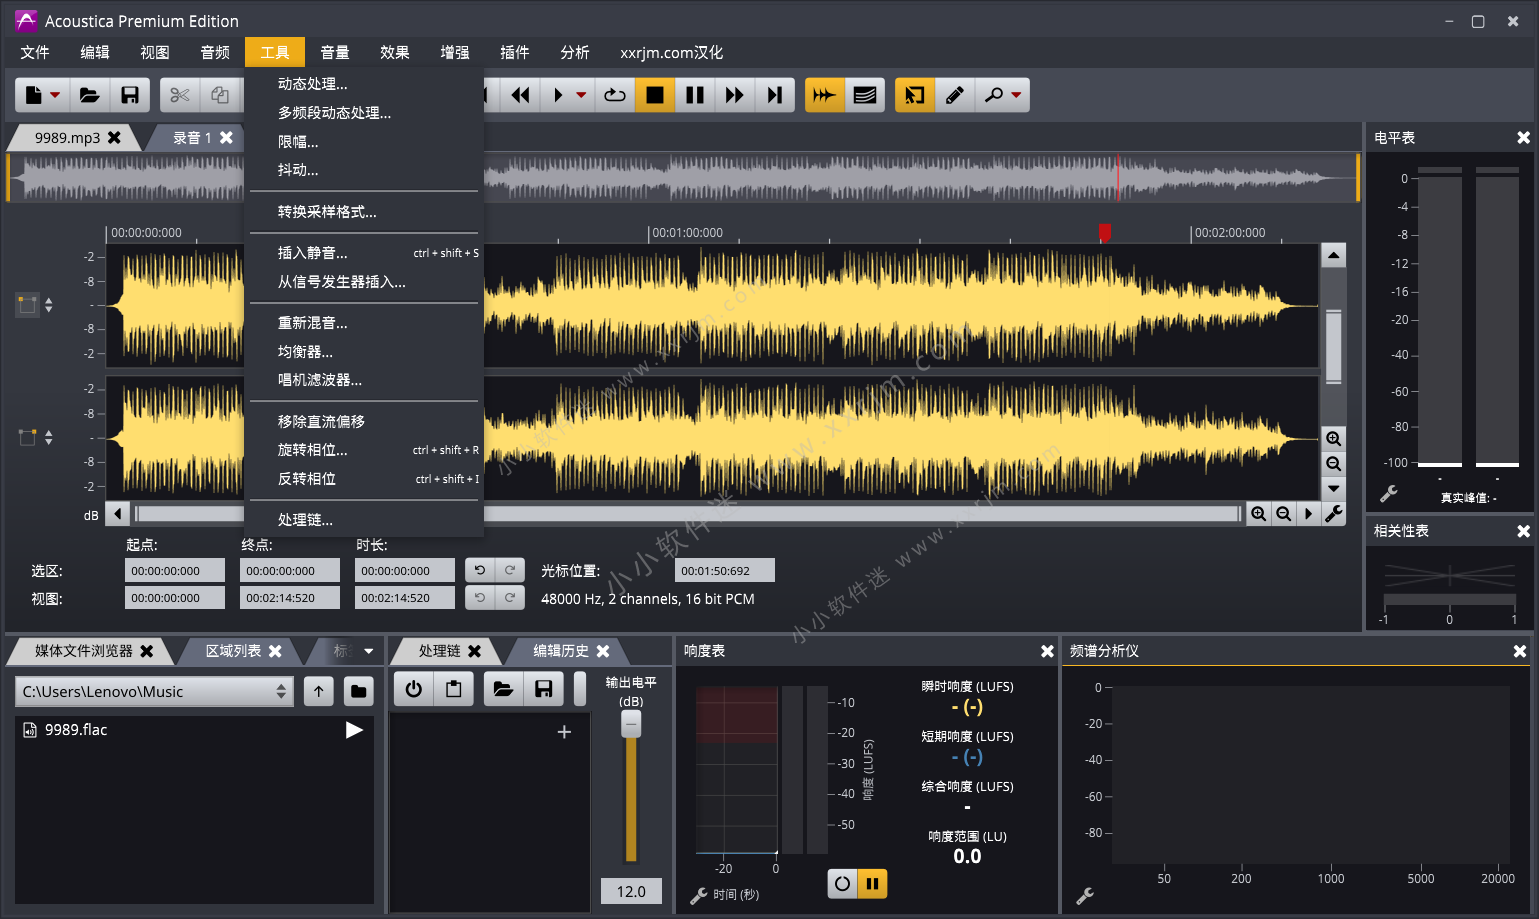Stop playback with the square Stop button
The height and width of the screenshot is (919, 1539).
(x=655, y=95)
